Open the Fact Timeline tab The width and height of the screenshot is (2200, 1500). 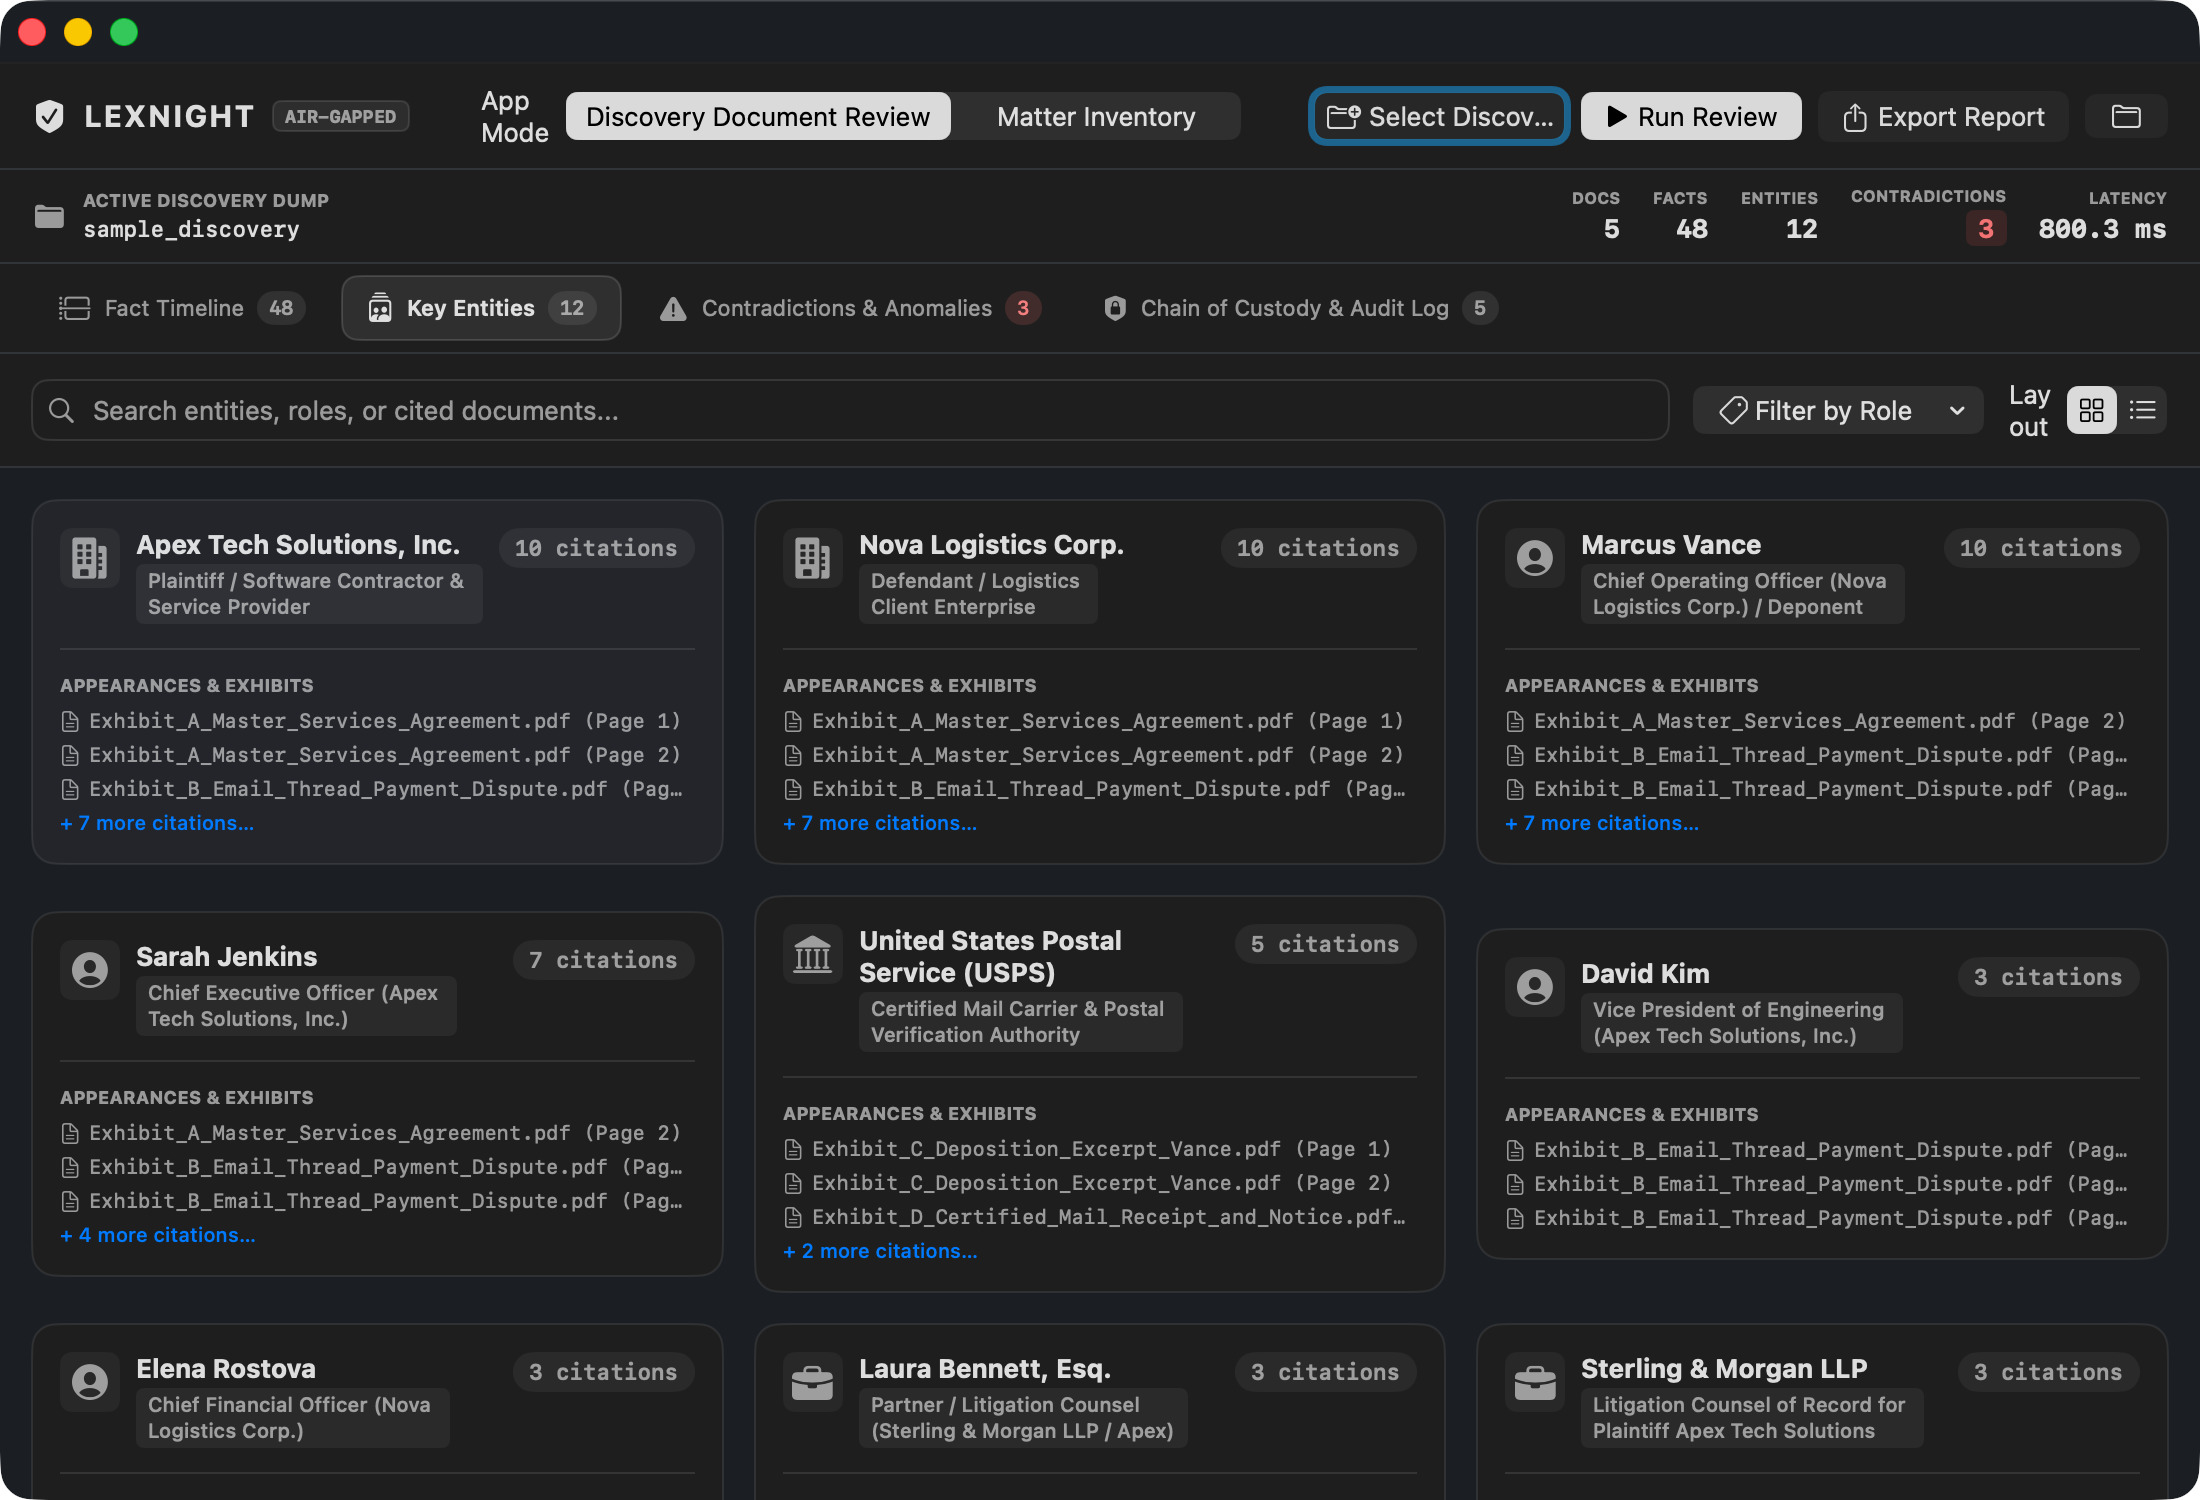point(180,308)
